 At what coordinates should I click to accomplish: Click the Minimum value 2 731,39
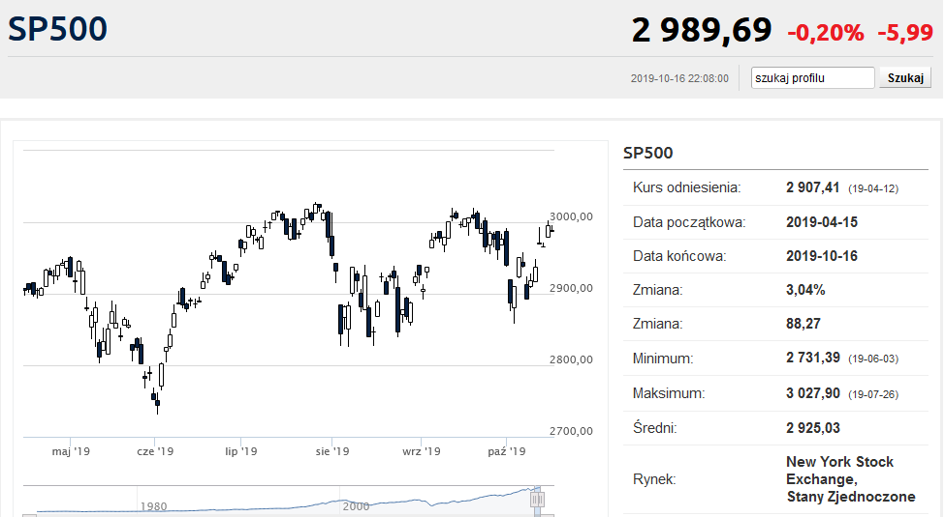click(x=814, y=358)
